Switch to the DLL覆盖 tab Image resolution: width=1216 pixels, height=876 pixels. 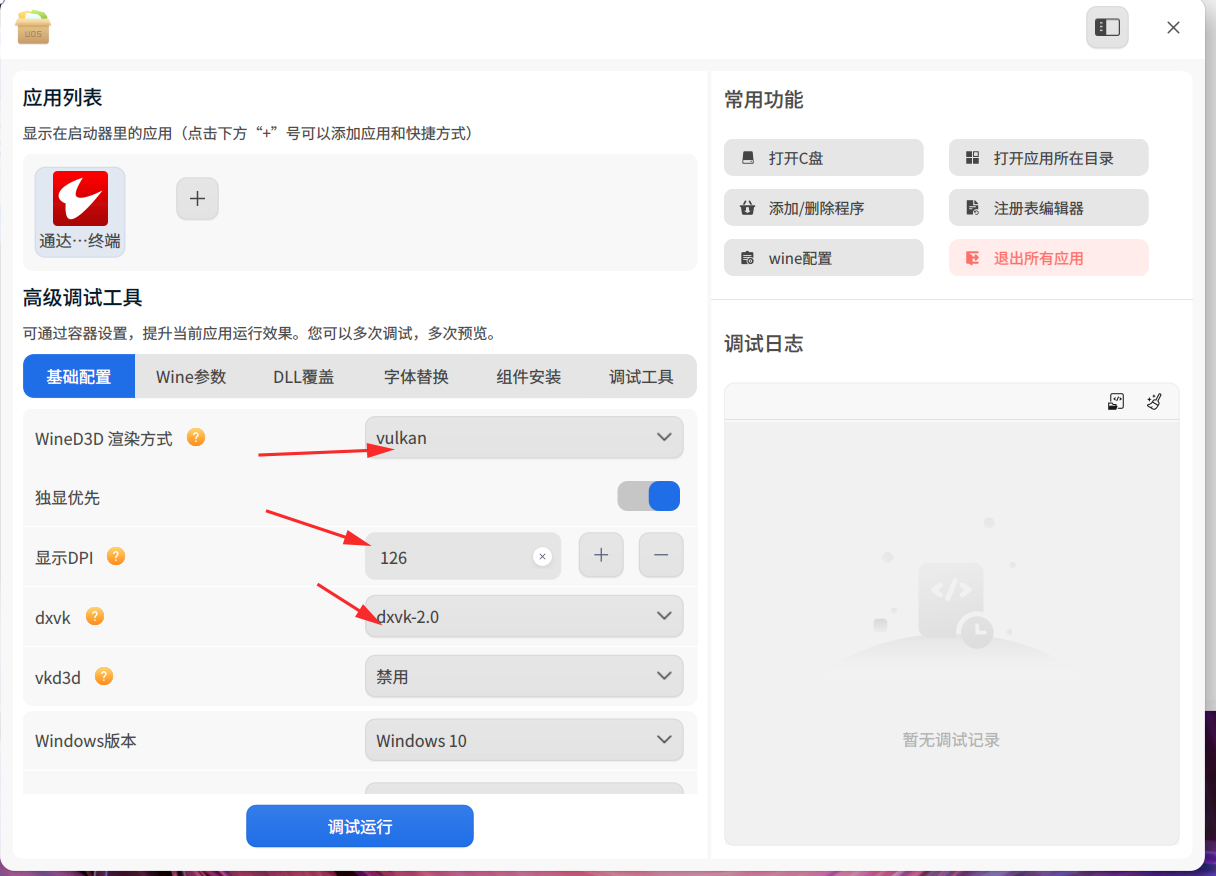click(x=304, y=376)
